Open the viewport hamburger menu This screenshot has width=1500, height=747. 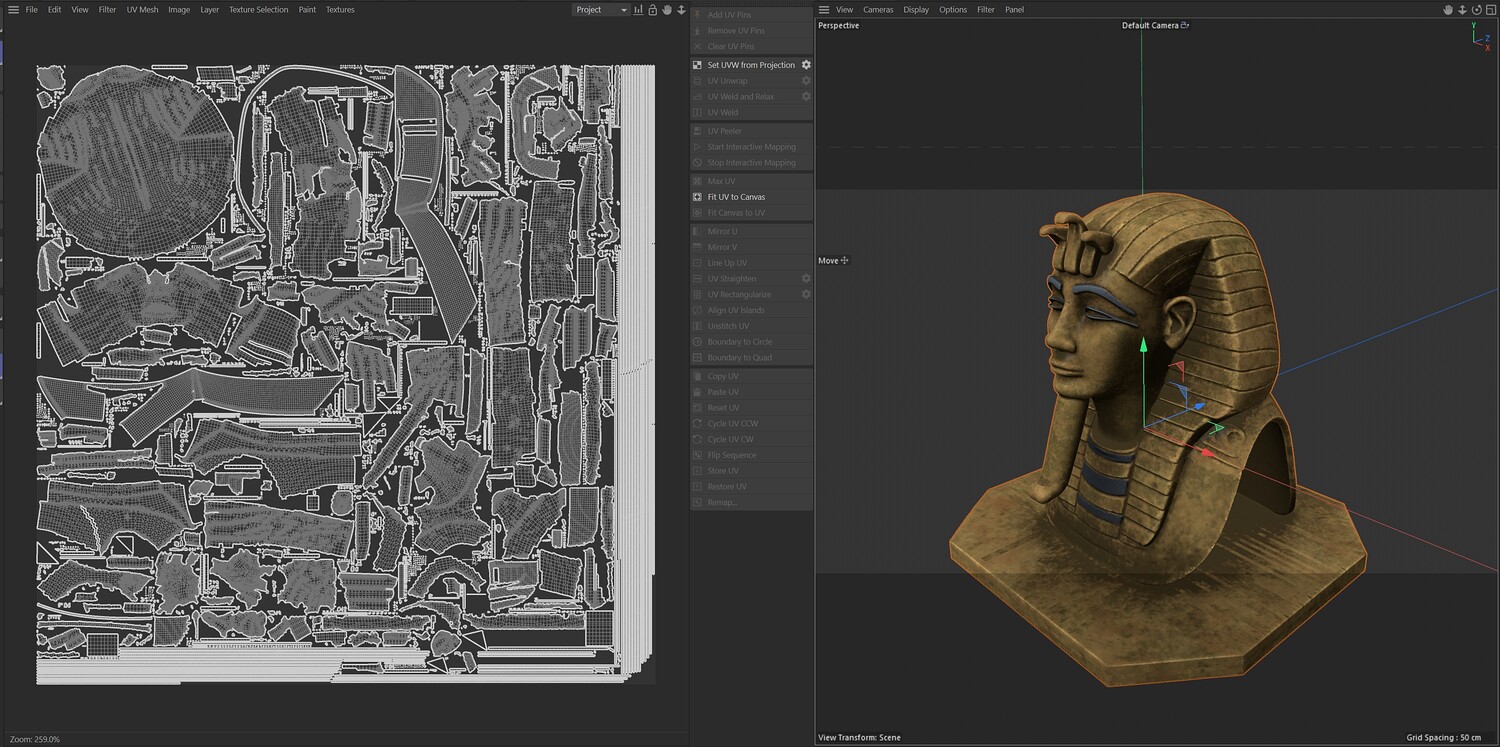[x=824, y=10]
